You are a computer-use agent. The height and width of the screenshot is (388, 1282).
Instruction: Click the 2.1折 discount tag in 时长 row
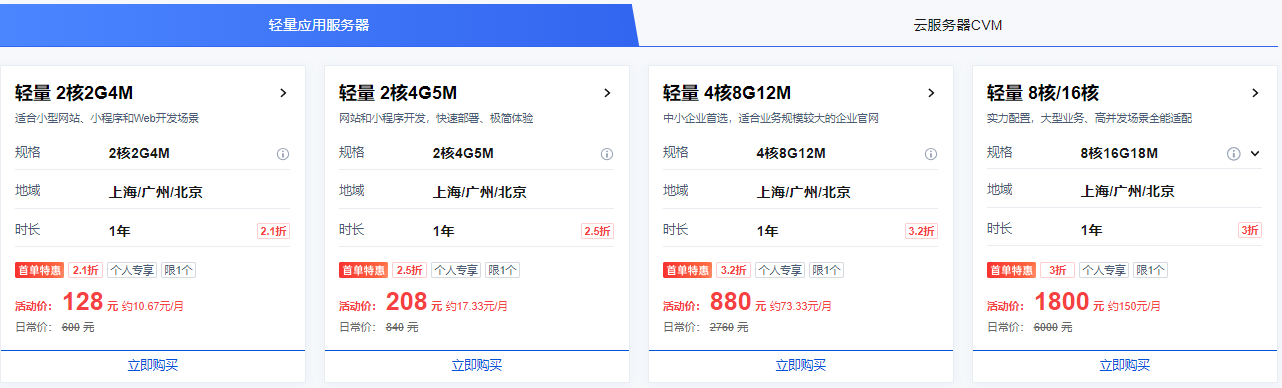[273, 231]
